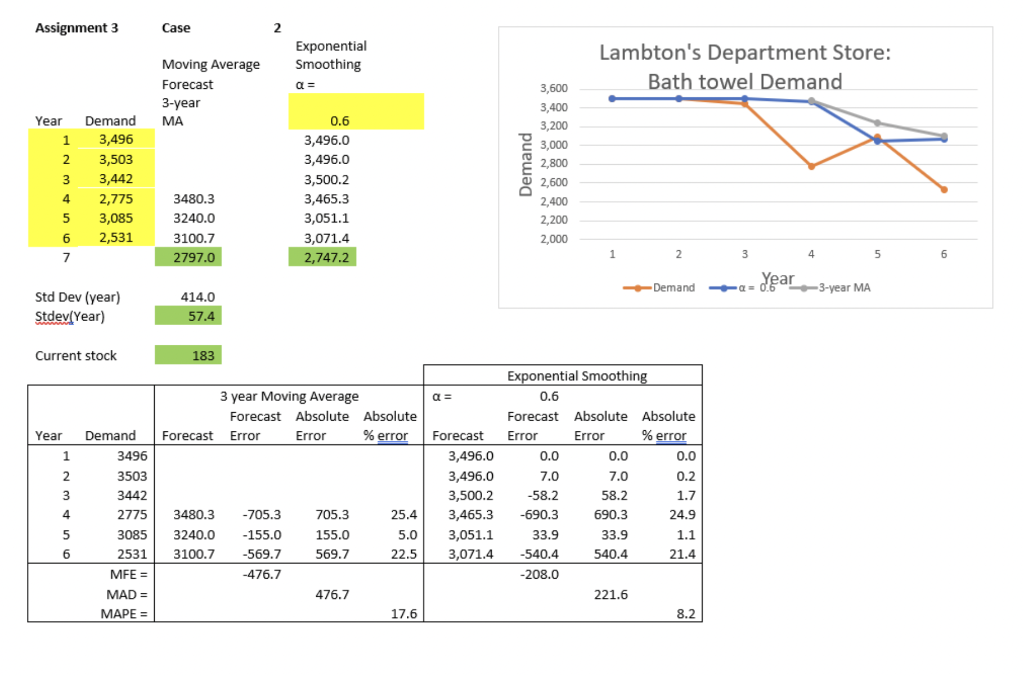Viewport: 1024px width, 676px height.
Task: Click the 3 year Moving Average header
Action: pyautogui.click(x=289, y=396)
